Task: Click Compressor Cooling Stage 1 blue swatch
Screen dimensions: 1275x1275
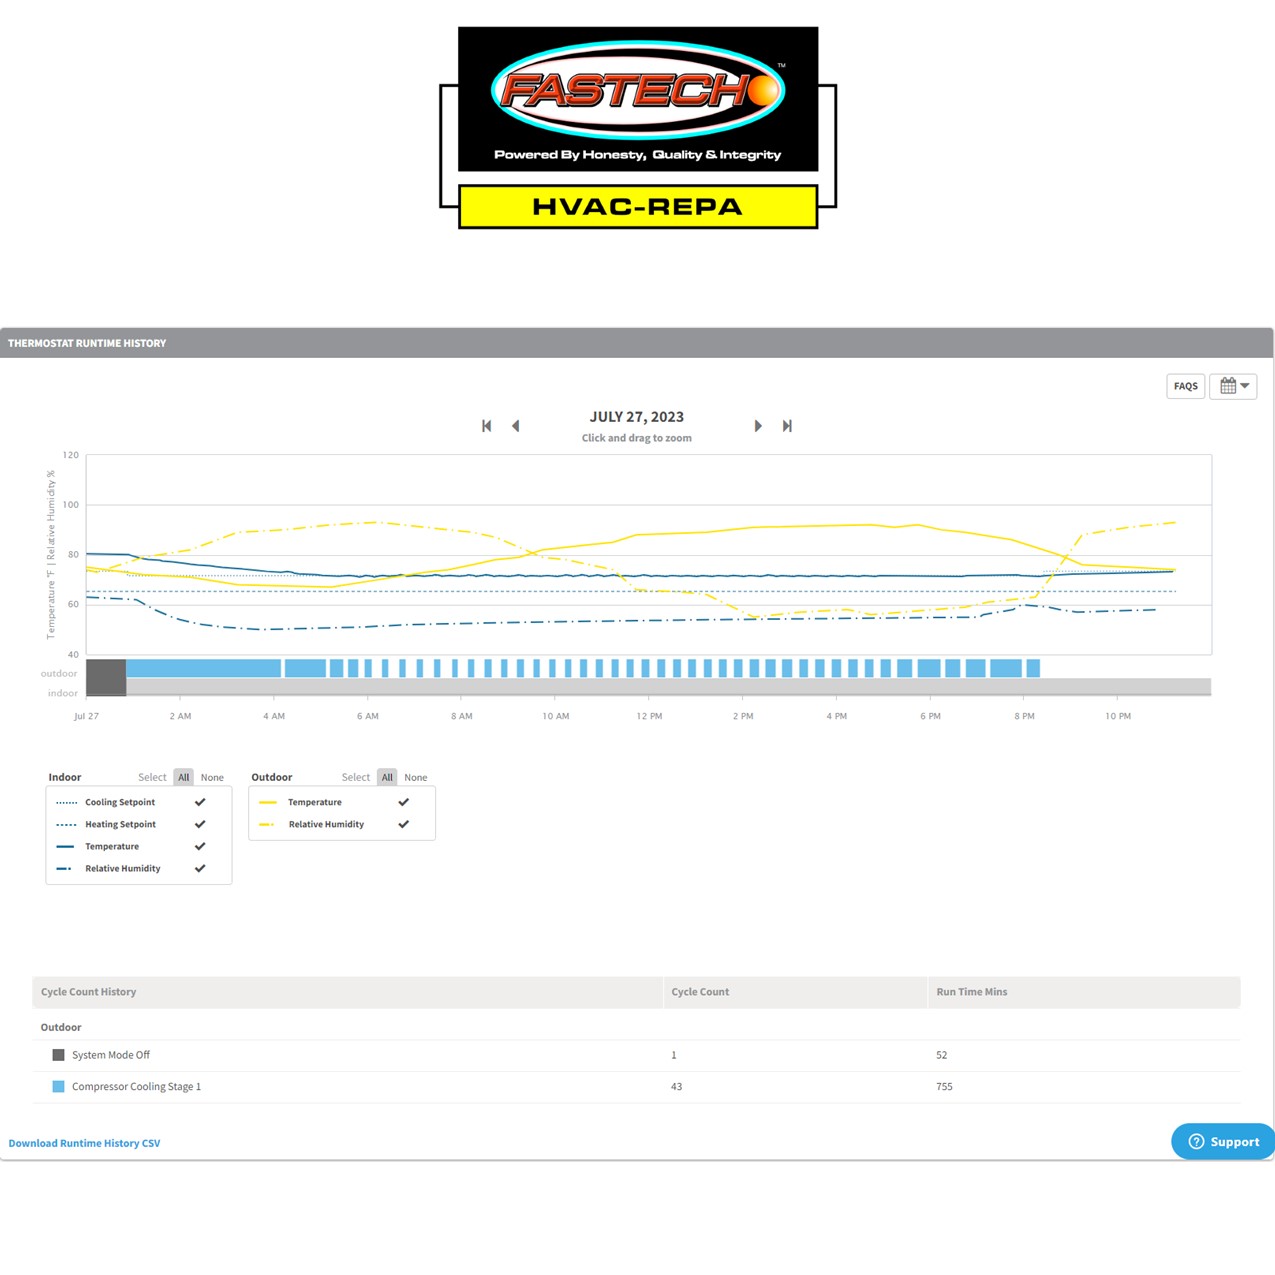Action: tap(58, 1086)
